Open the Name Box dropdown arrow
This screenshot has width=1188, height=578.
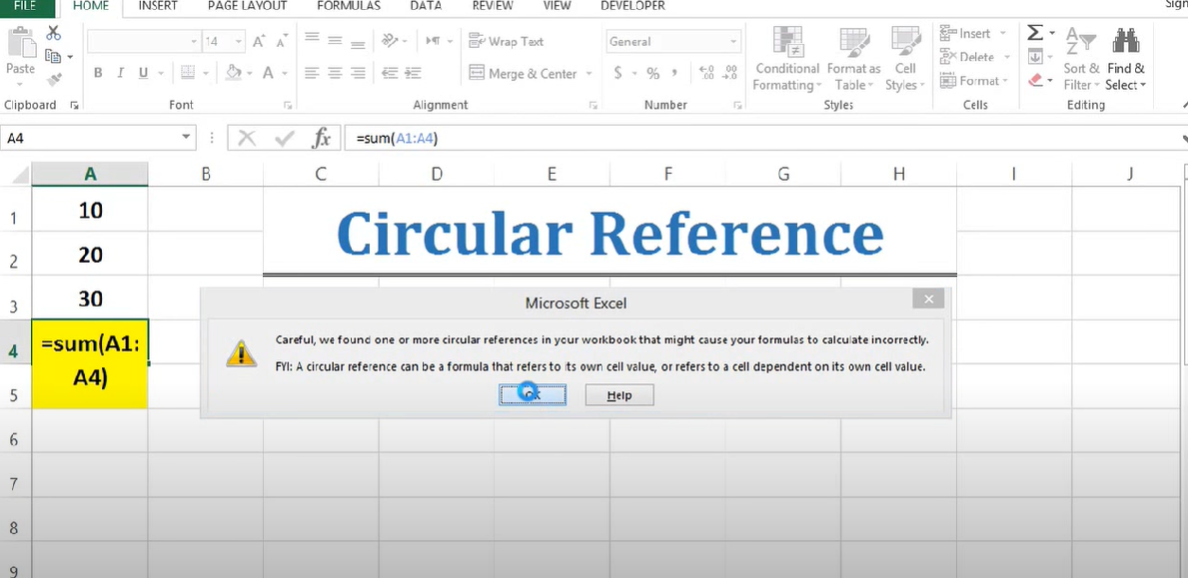[186, 138]
